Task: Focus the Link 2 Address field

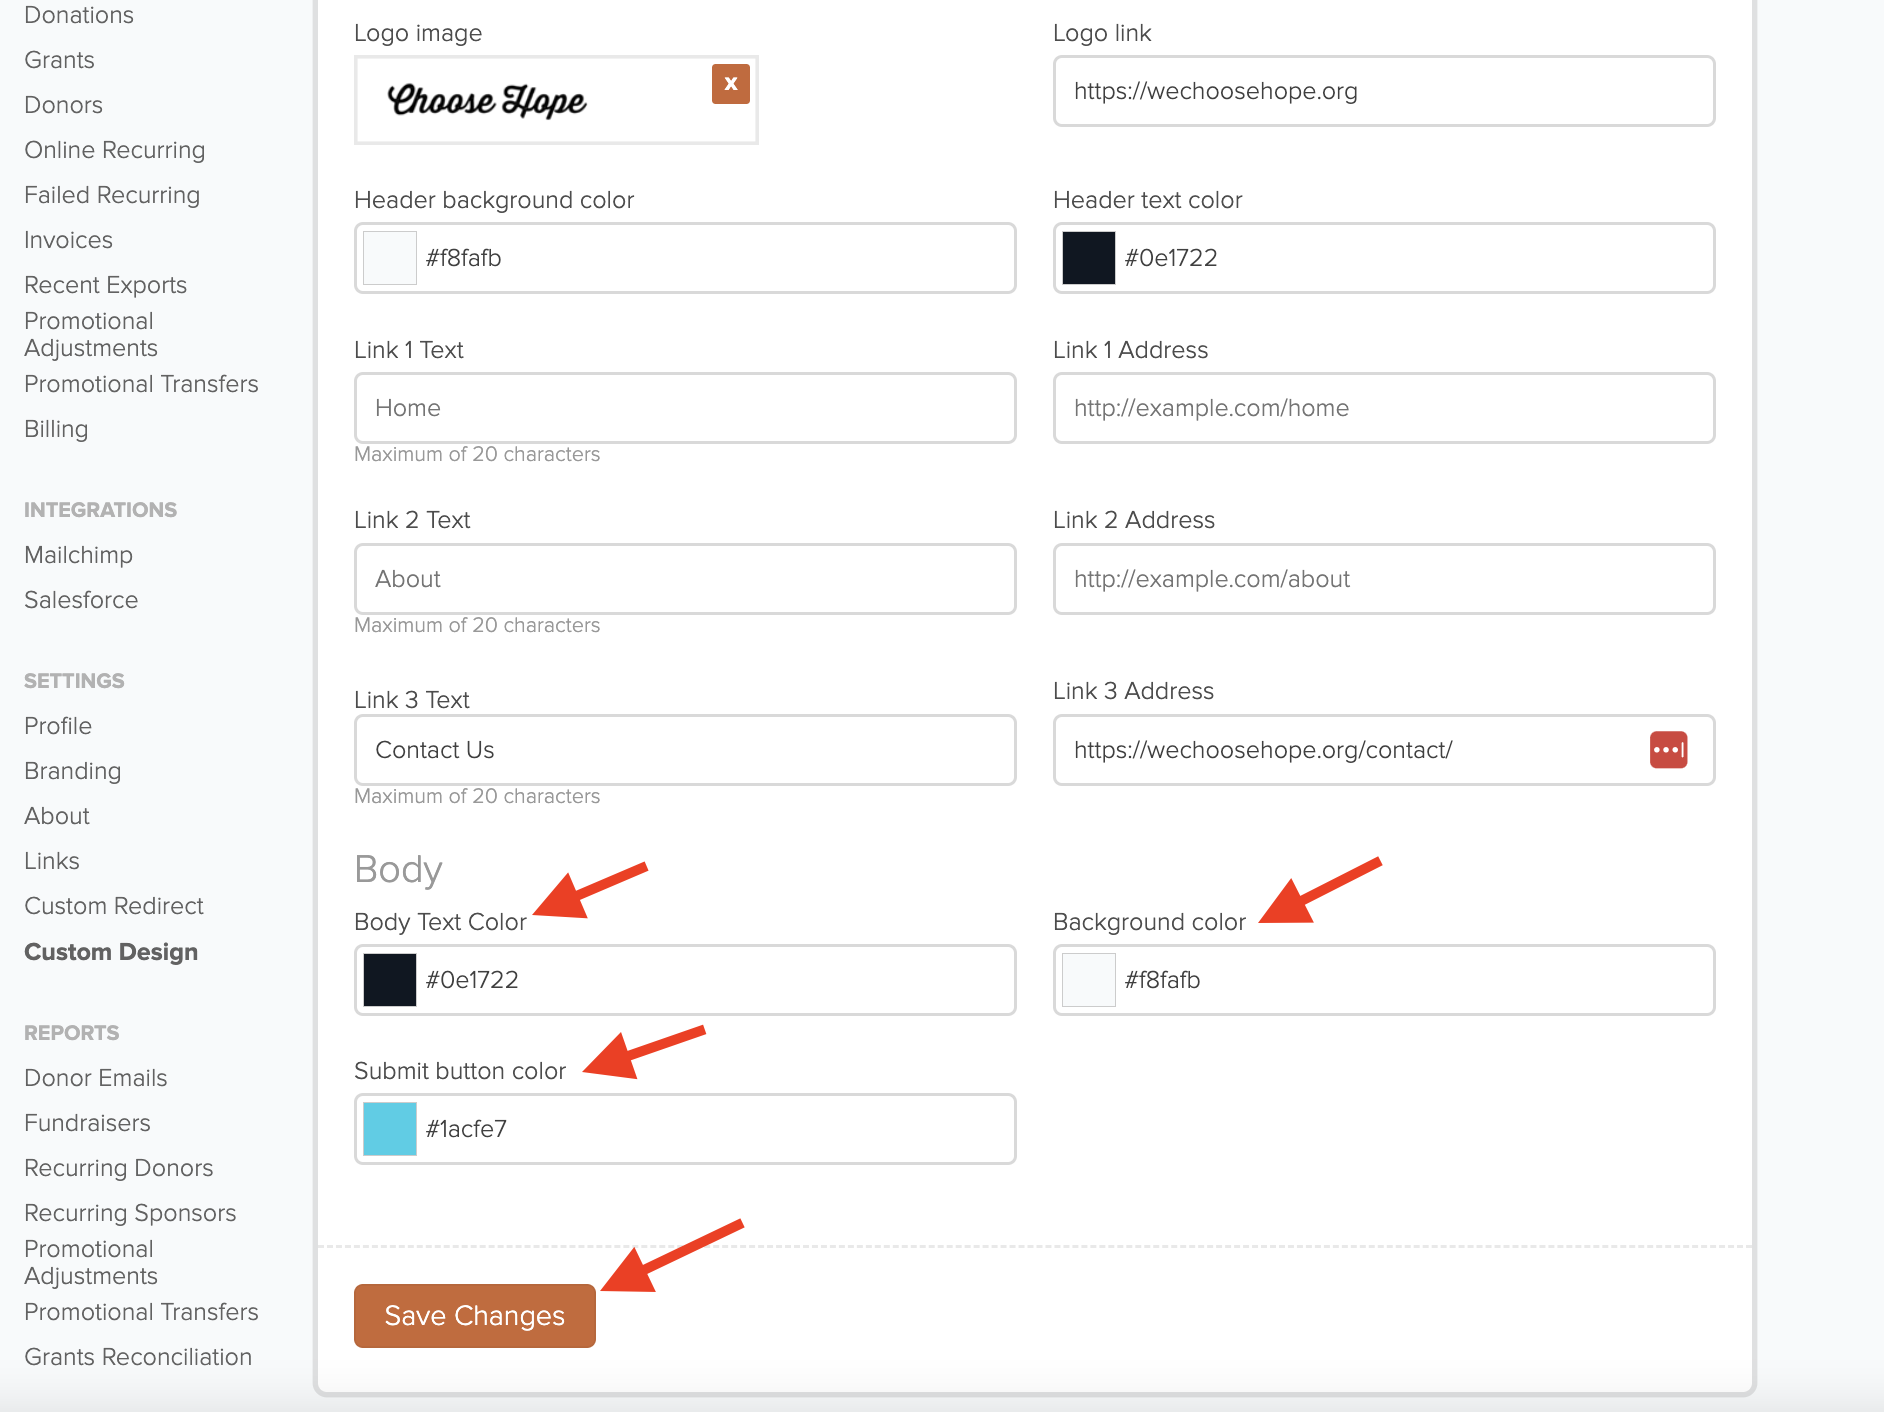Action: (1384, 579)
